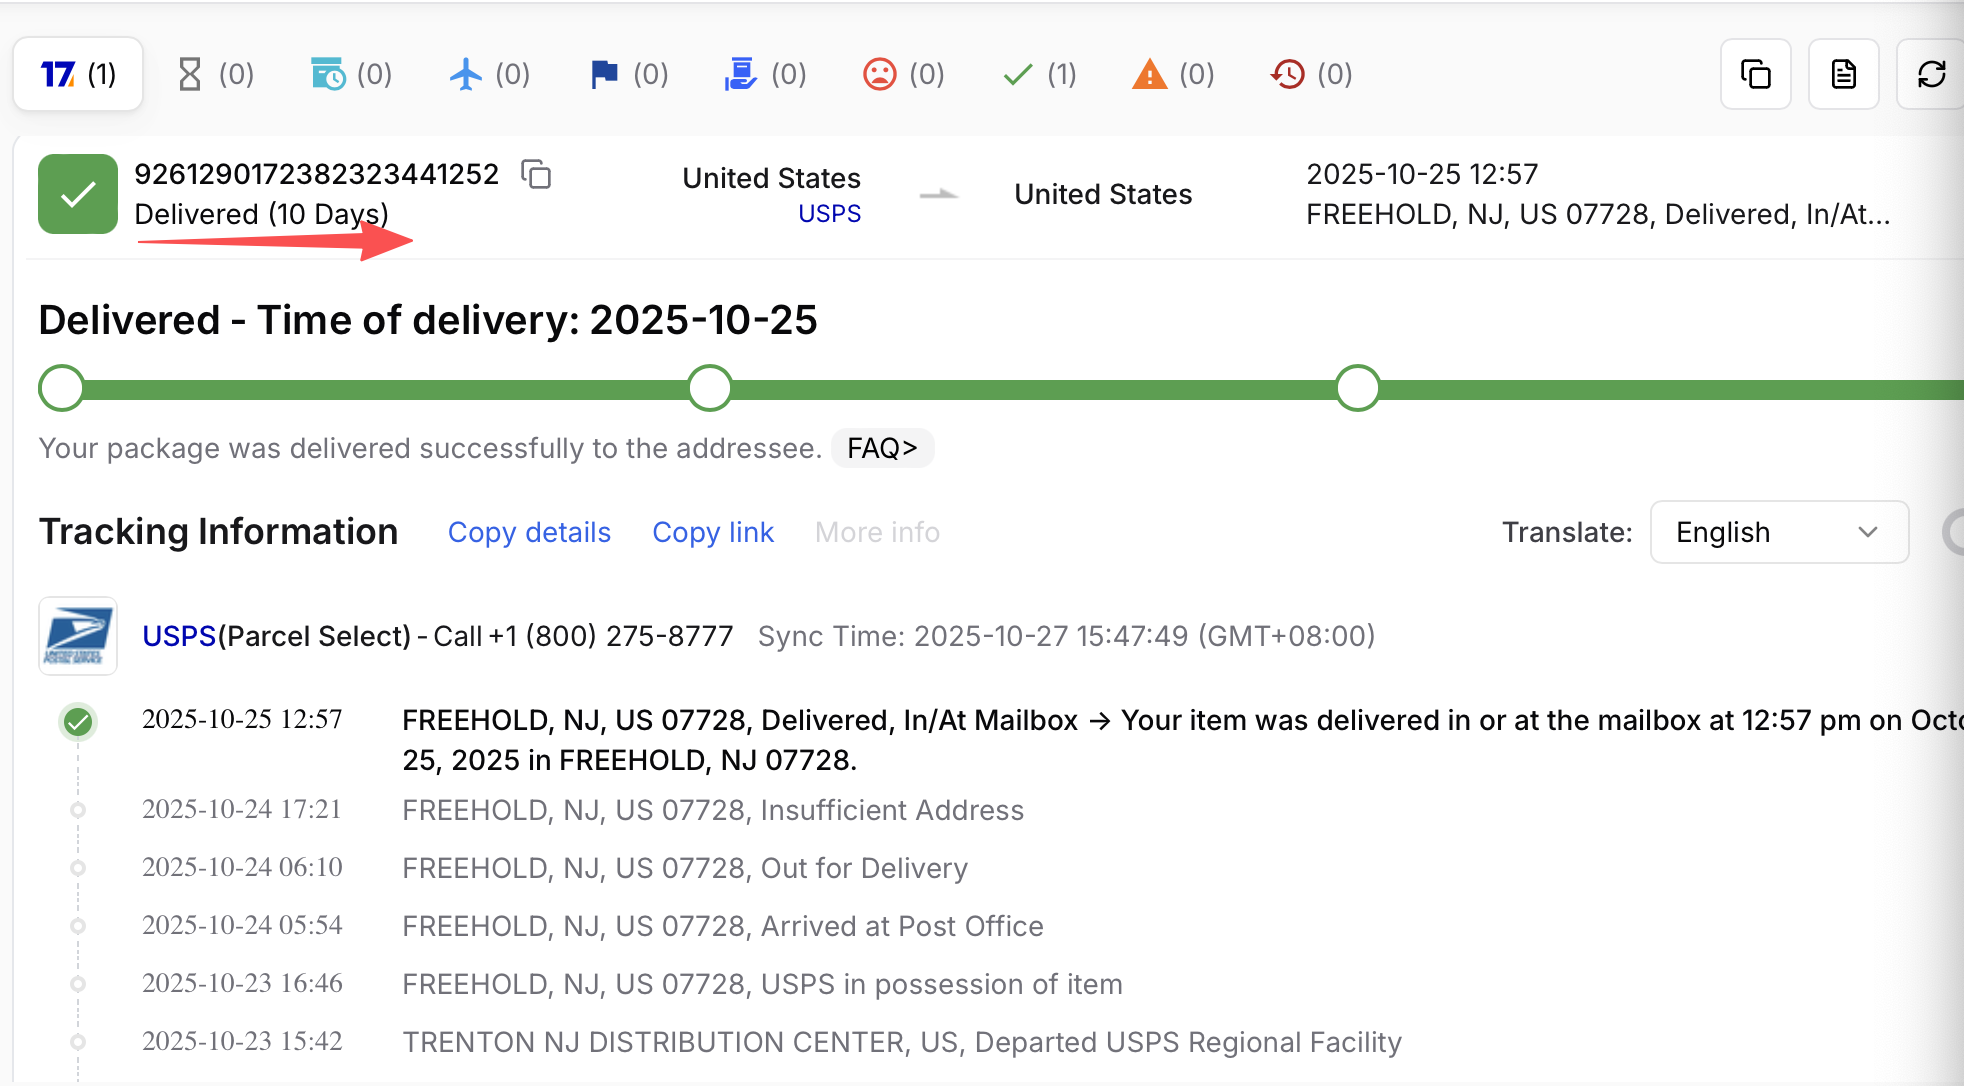The width and height of the screenshot is (1964, 1086).
Task: Open the Translate language dropdown
Action: [x=1778, y=532]
